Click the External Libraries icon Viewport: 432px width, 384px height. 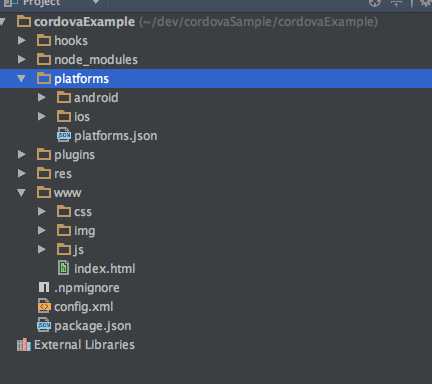24,345
